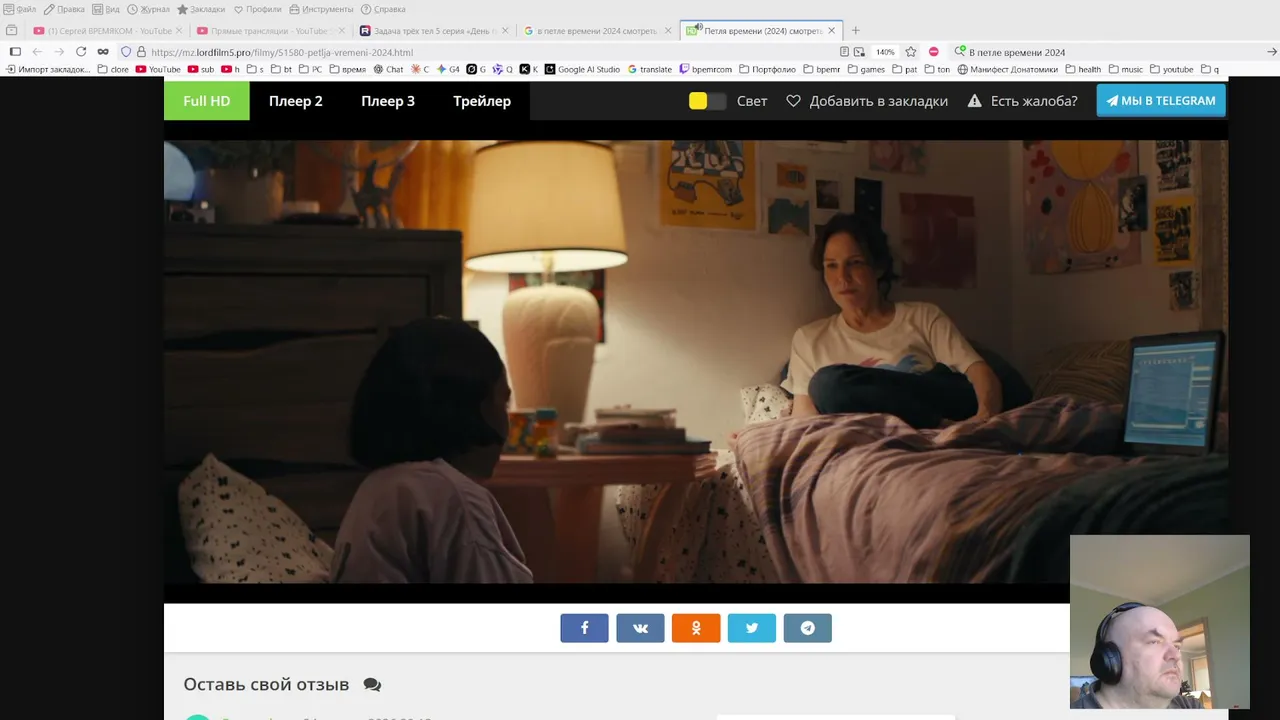Share the film via Telegram icon

pos(808,628)
